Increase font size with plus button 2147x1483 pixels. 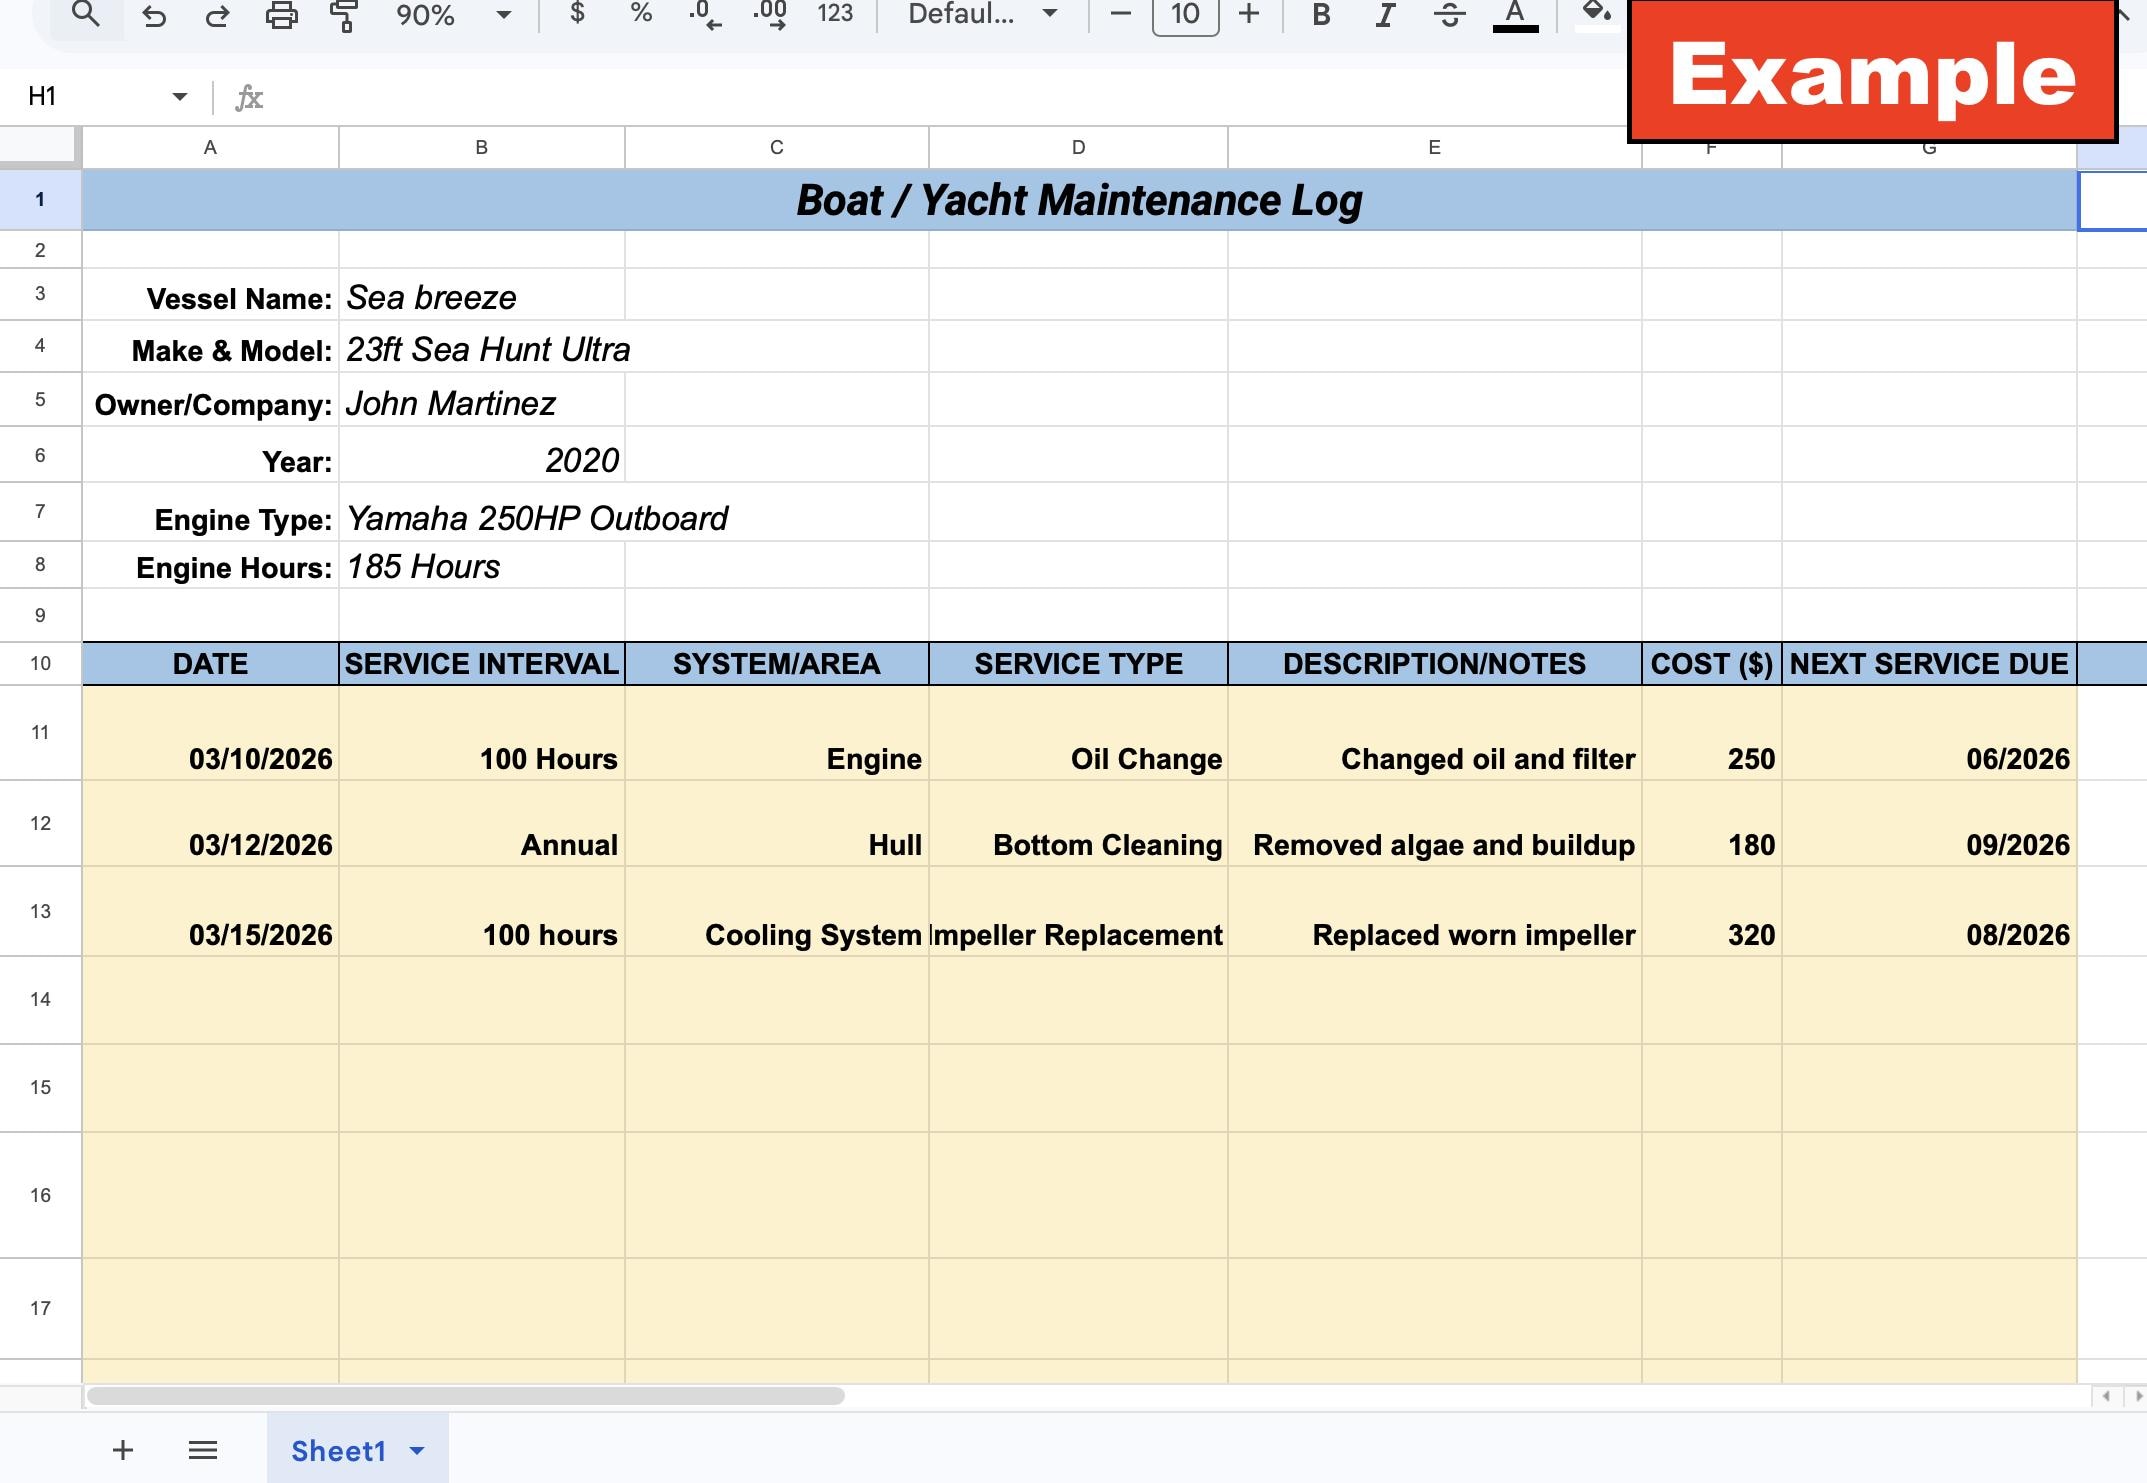[x=1249, y=14]
